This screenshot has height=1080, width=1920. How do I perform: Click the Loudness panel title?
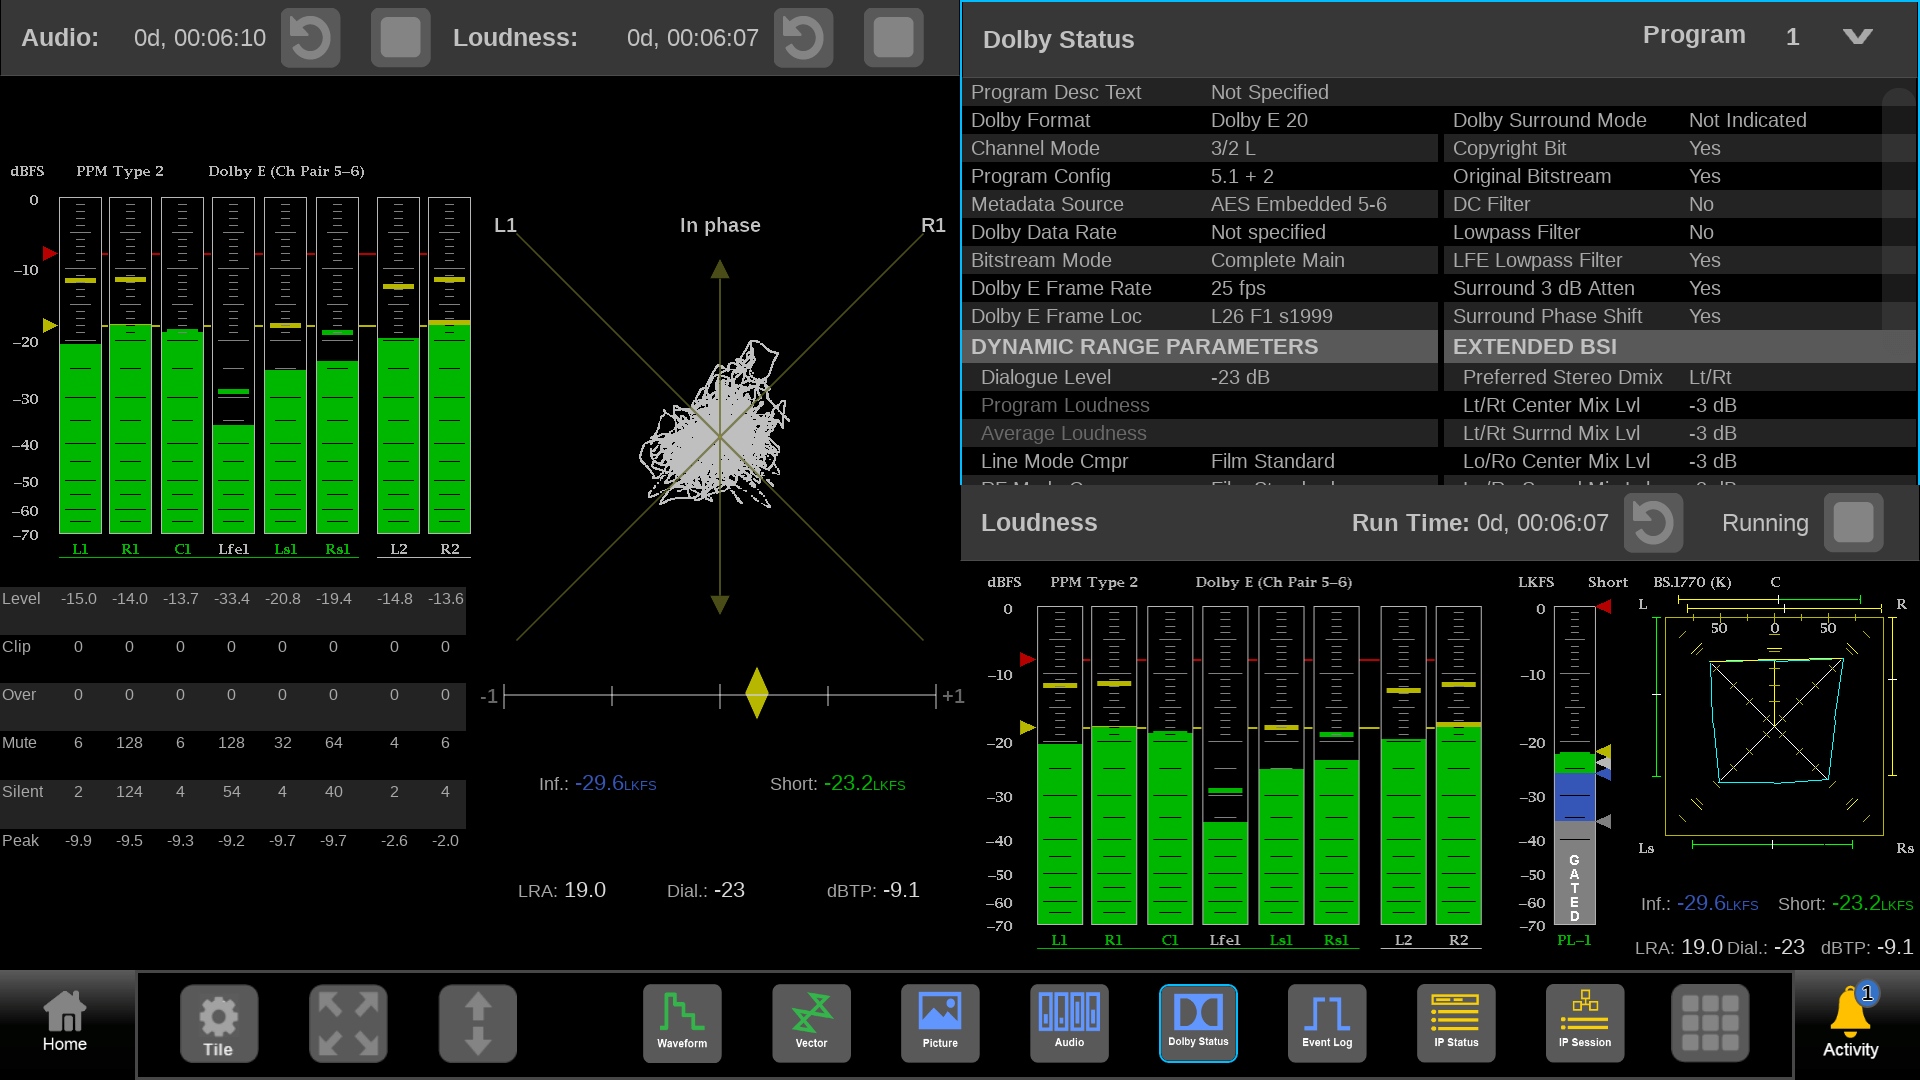pos(1039,523)
